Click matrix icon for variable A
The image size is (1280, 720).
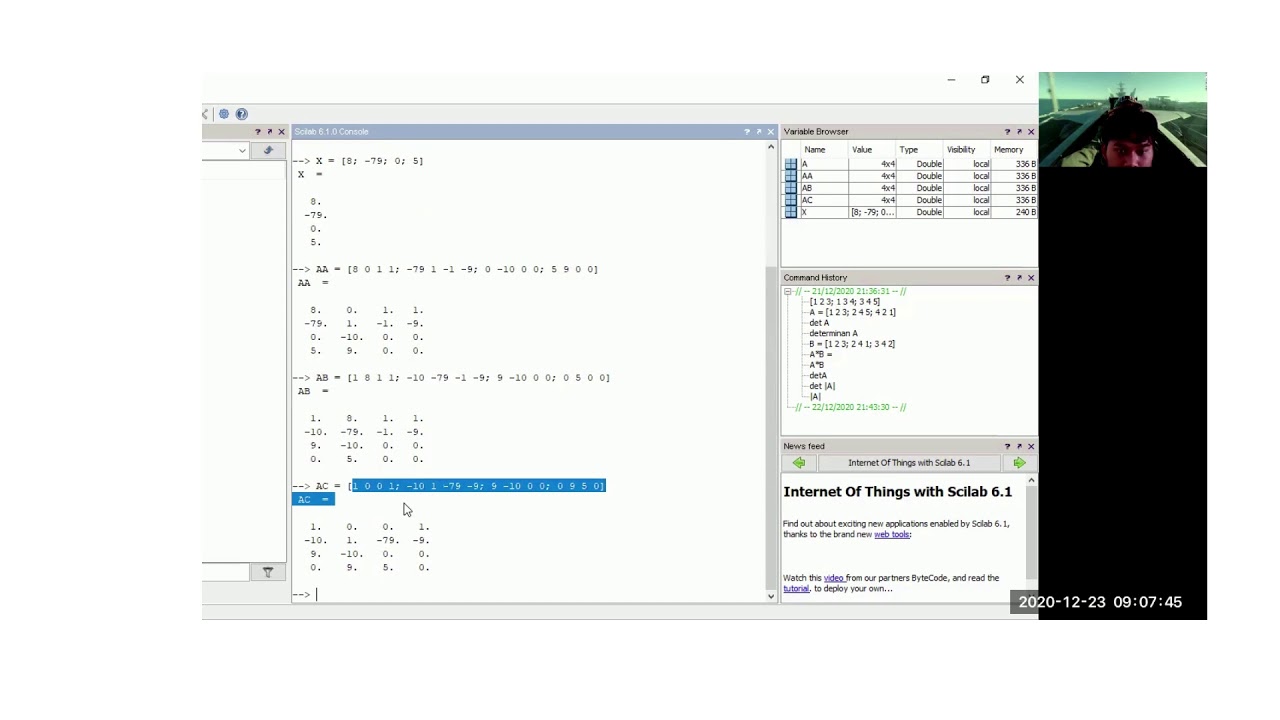(x=791, y=164)
